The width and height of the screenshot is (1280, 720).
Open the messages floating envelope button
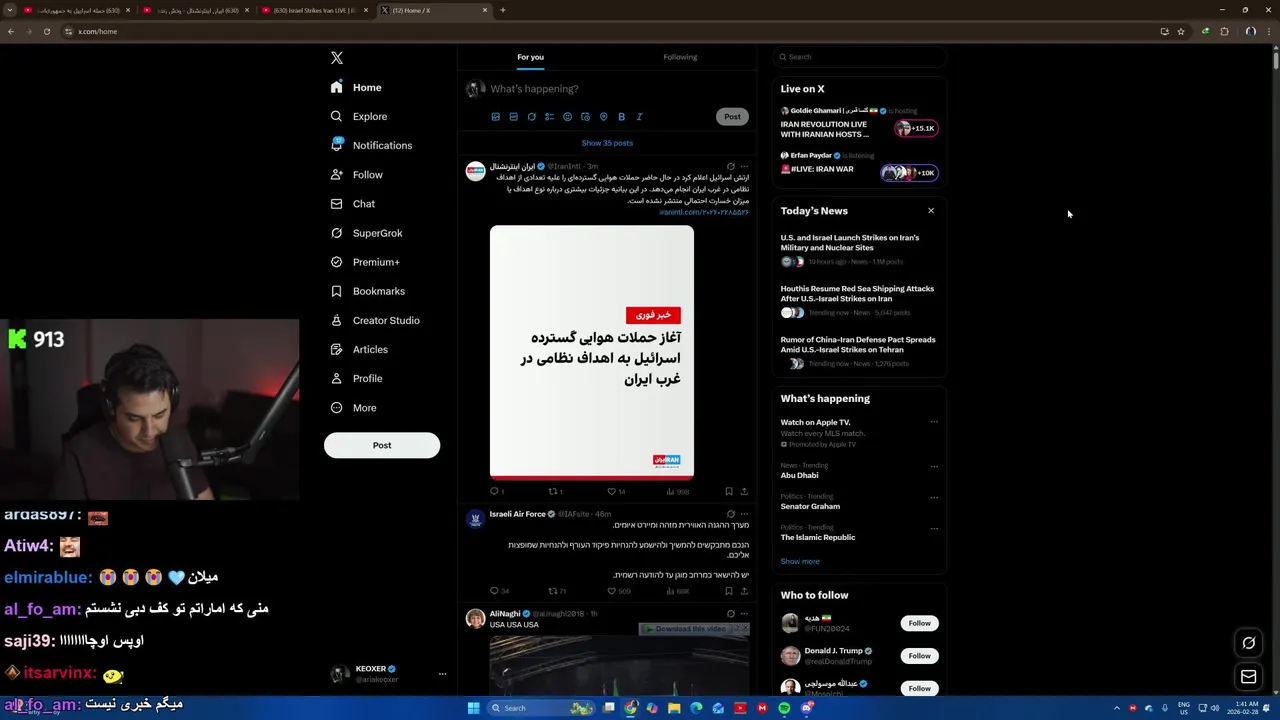pos(1248,677)
